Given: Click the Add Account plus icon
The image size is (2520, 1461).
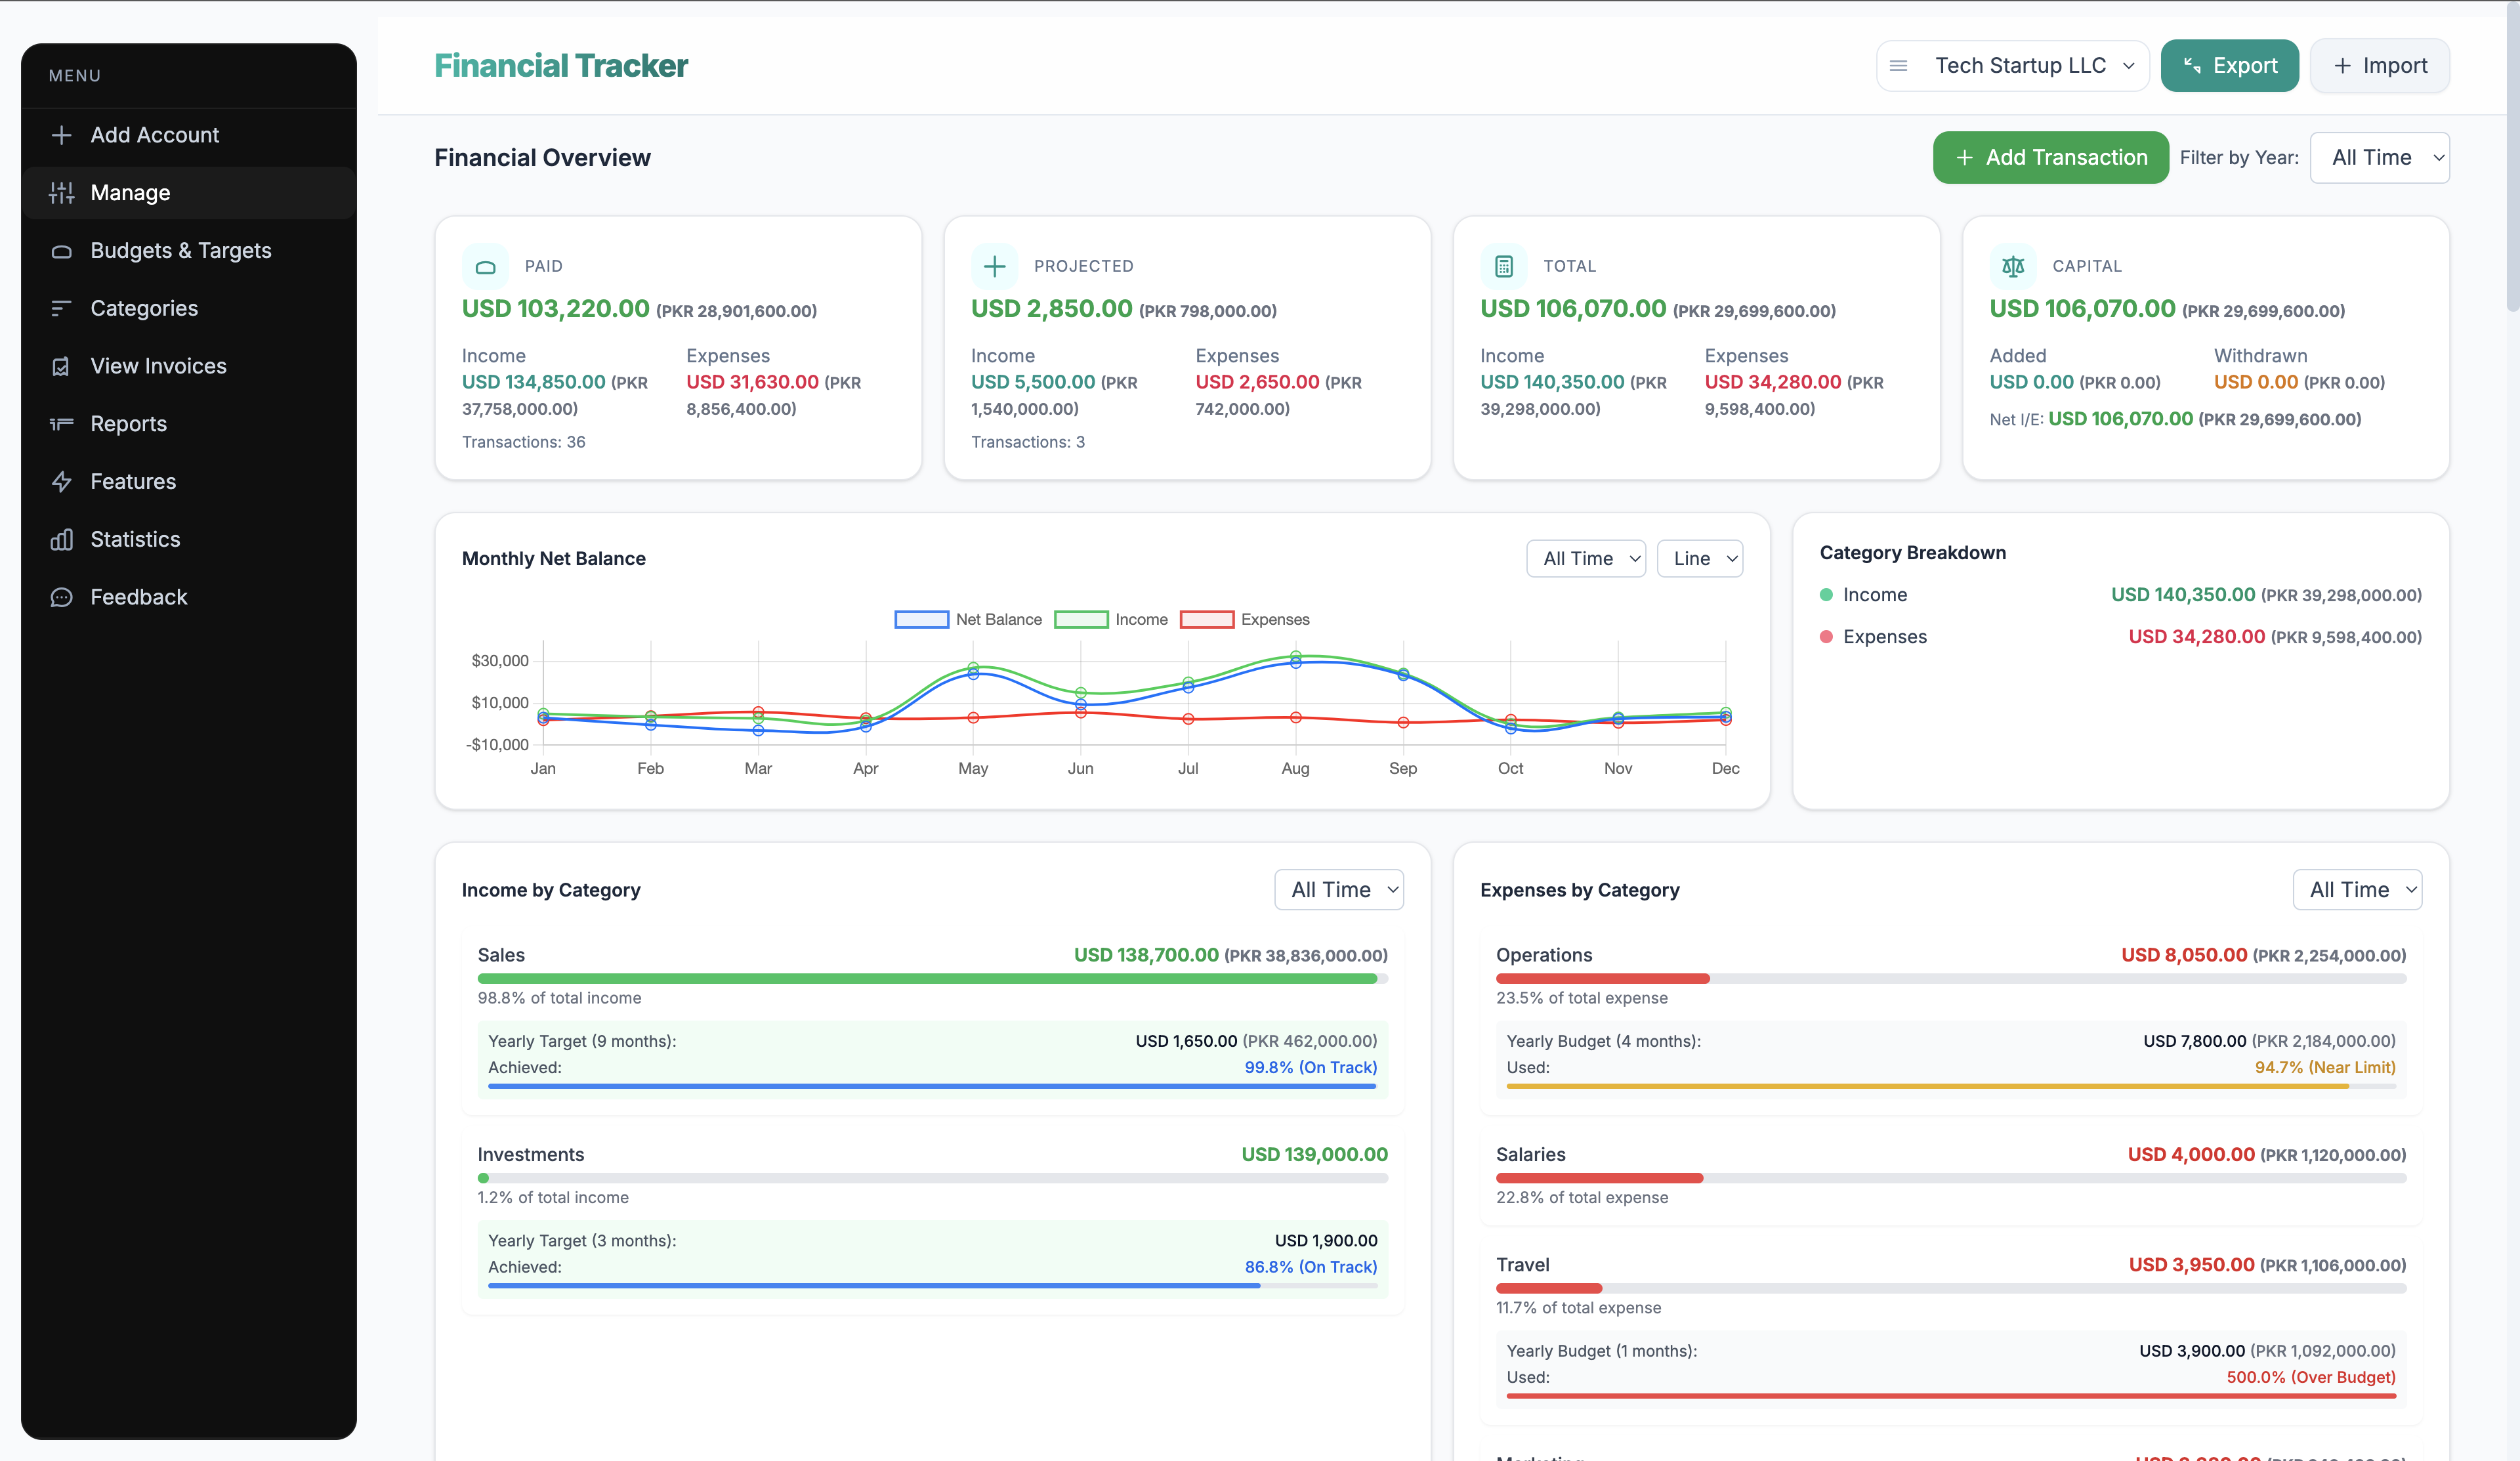Looking at the screenshot, I should point(61,135).
